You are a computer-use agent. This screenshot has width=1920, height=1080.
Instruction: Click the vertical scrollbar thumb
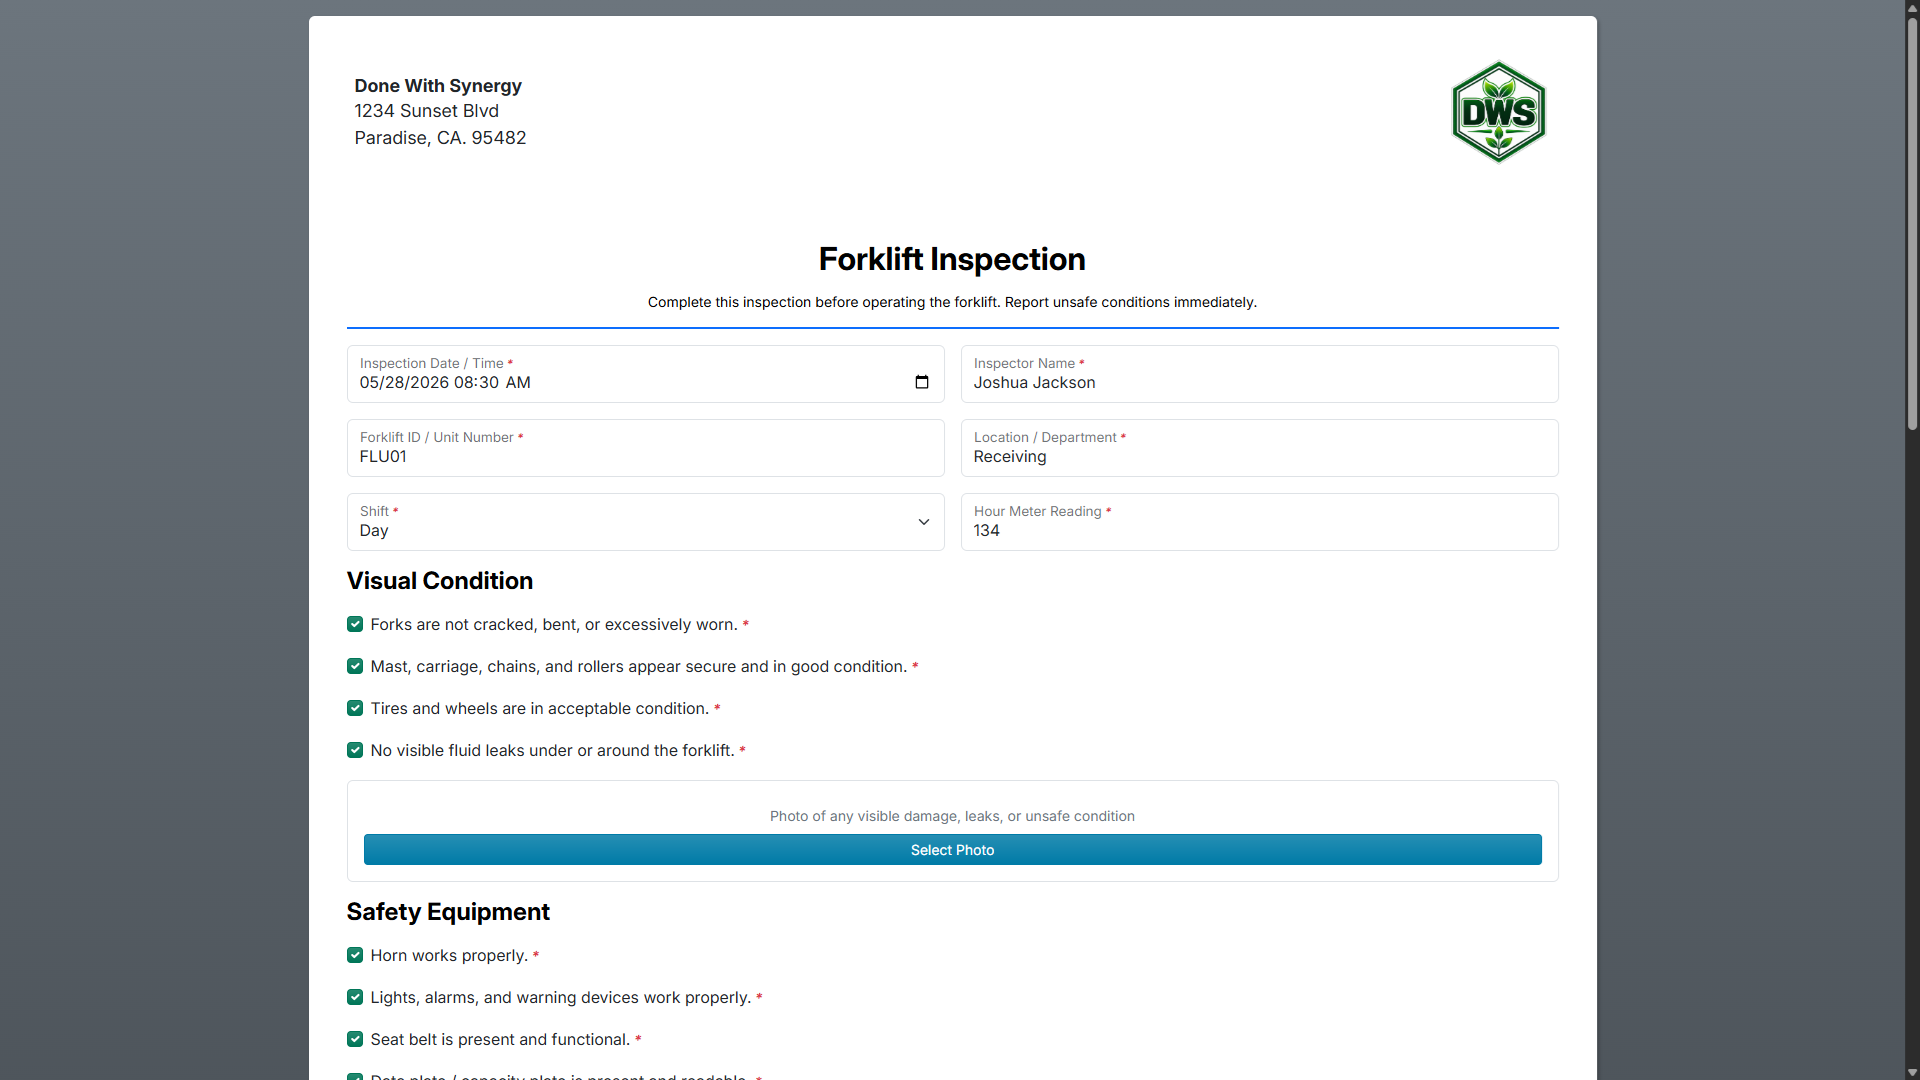[1912, 224]
